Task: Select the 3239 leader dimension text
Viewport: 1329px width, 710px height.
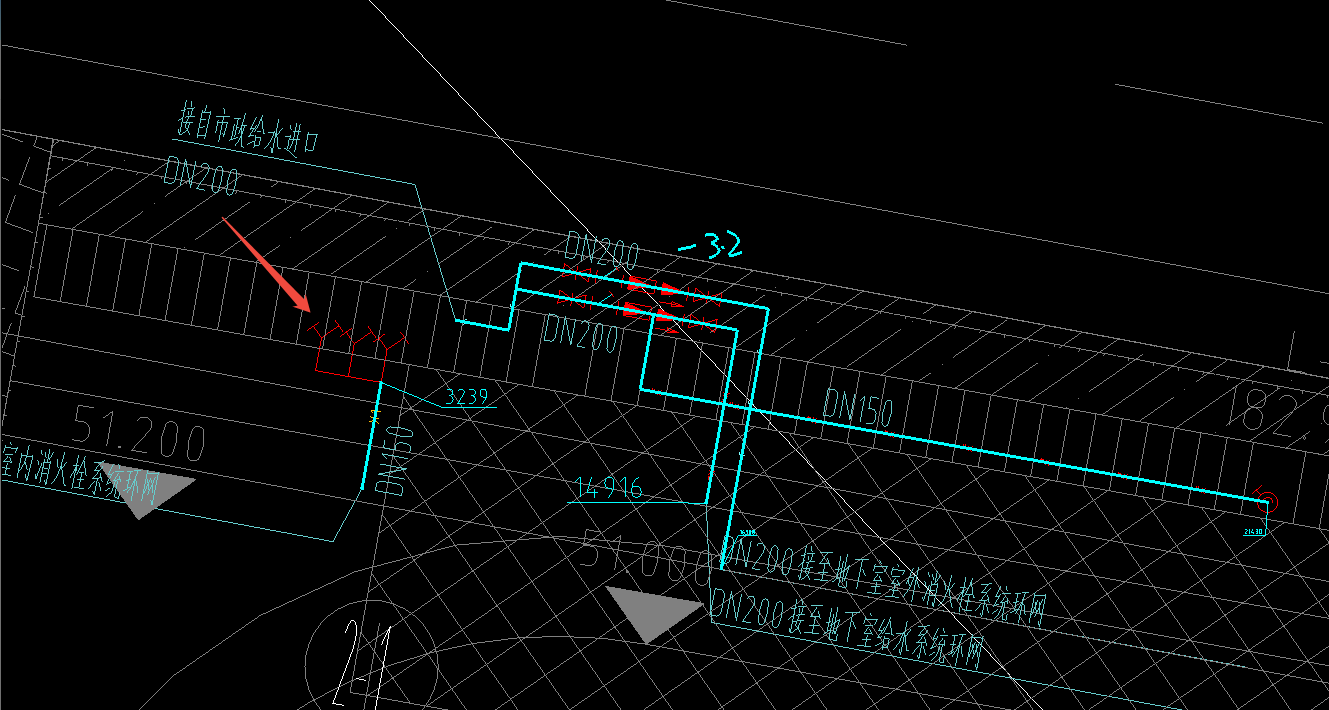Action: click(466, 397)
